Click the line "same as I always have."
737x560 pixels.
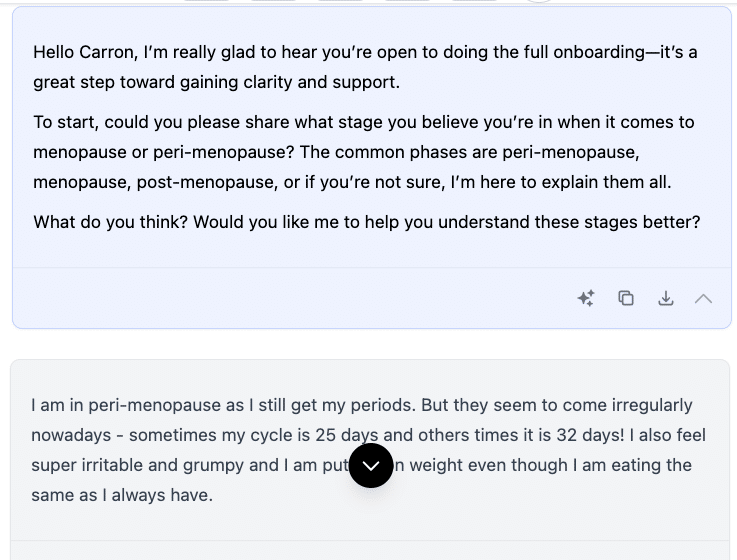coord(122,495)
